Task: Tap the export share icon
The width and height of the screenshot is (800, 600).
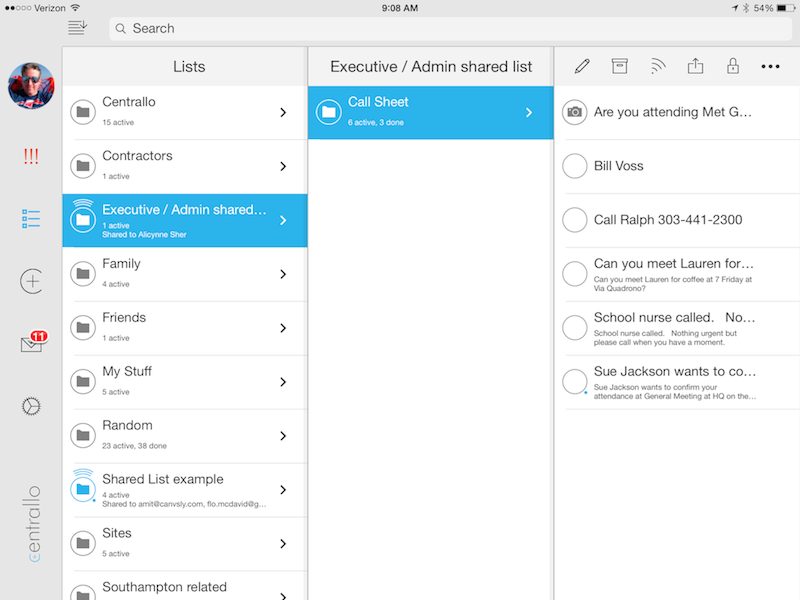Action: [695, 67]
